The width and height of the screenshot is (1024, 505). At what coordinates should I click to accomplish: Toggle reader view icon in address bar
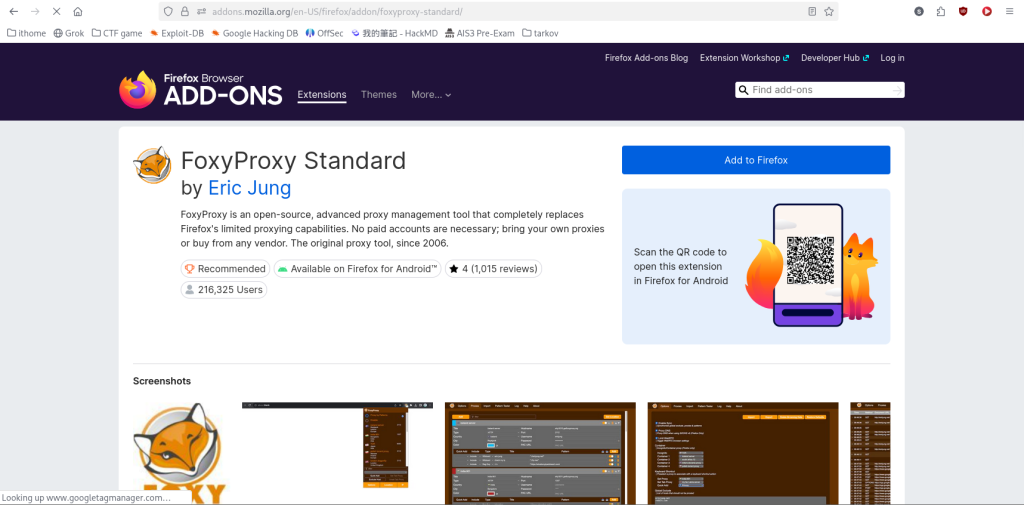pos(812,11)
